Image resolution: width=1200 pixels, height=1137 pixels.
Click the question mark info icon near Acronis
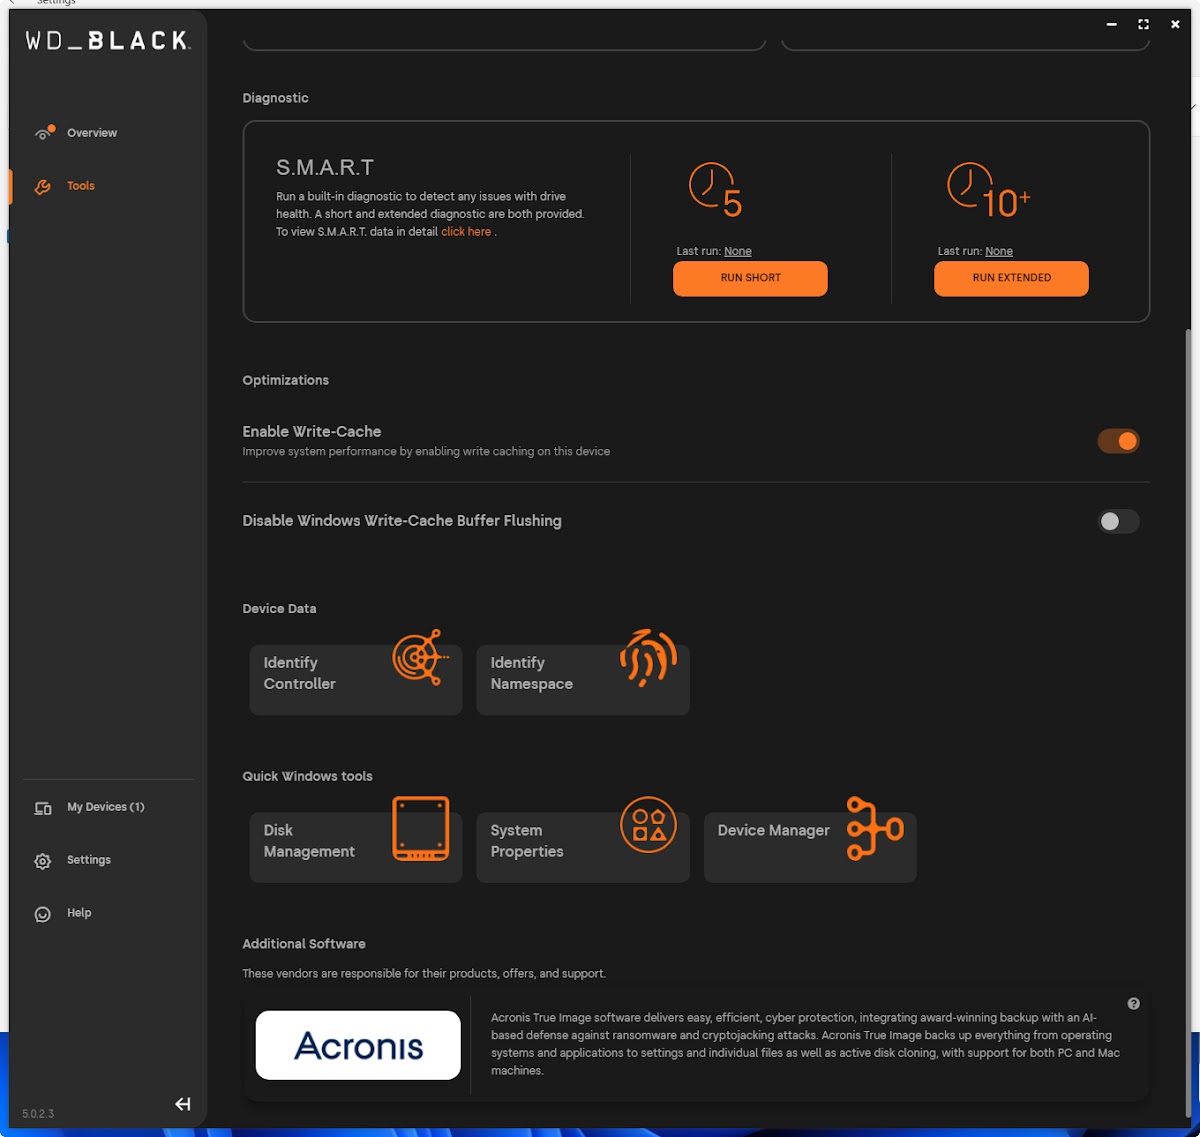[1133, 1004]
